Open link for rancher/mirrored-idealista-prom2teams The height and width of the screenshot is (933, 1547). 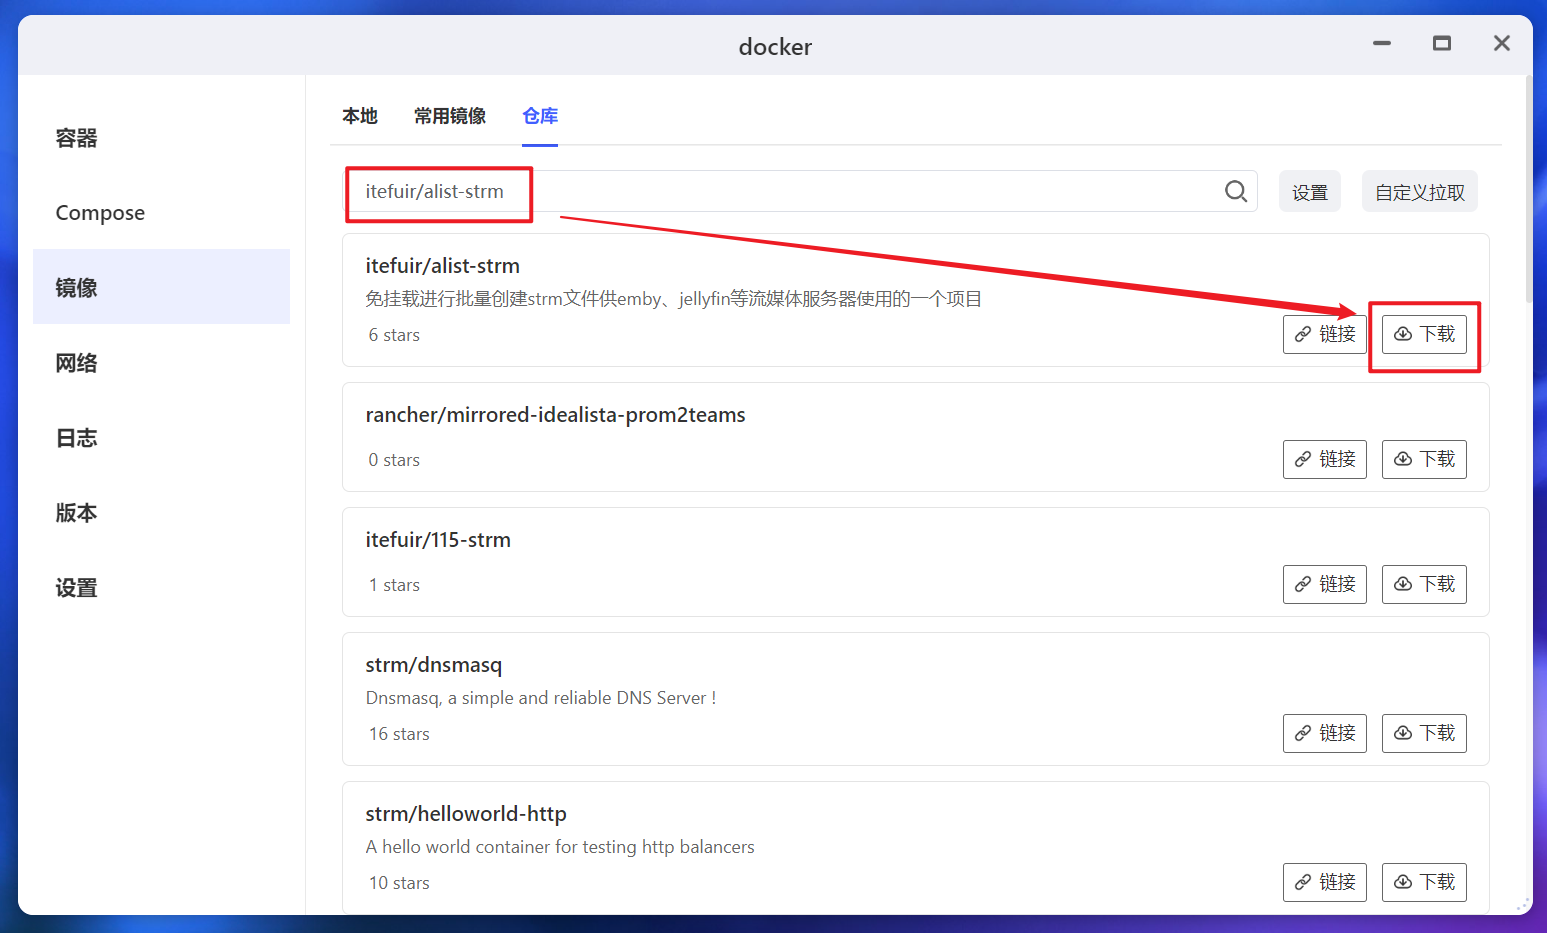(1325, 459)
